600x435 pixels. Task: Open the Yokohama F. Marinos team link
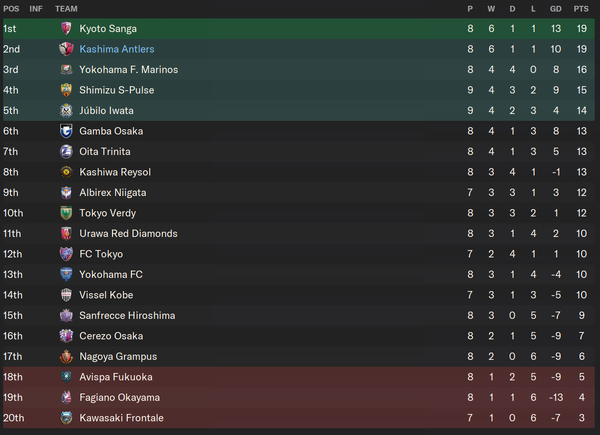pyautogui.click(x=129, y=70)
